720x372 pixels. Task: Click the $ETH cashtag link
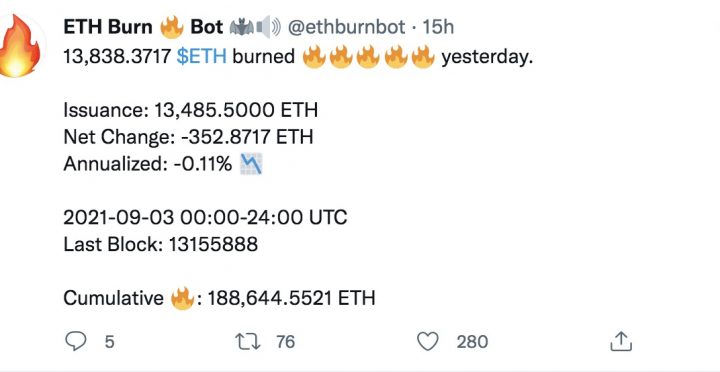coord(202,56)
